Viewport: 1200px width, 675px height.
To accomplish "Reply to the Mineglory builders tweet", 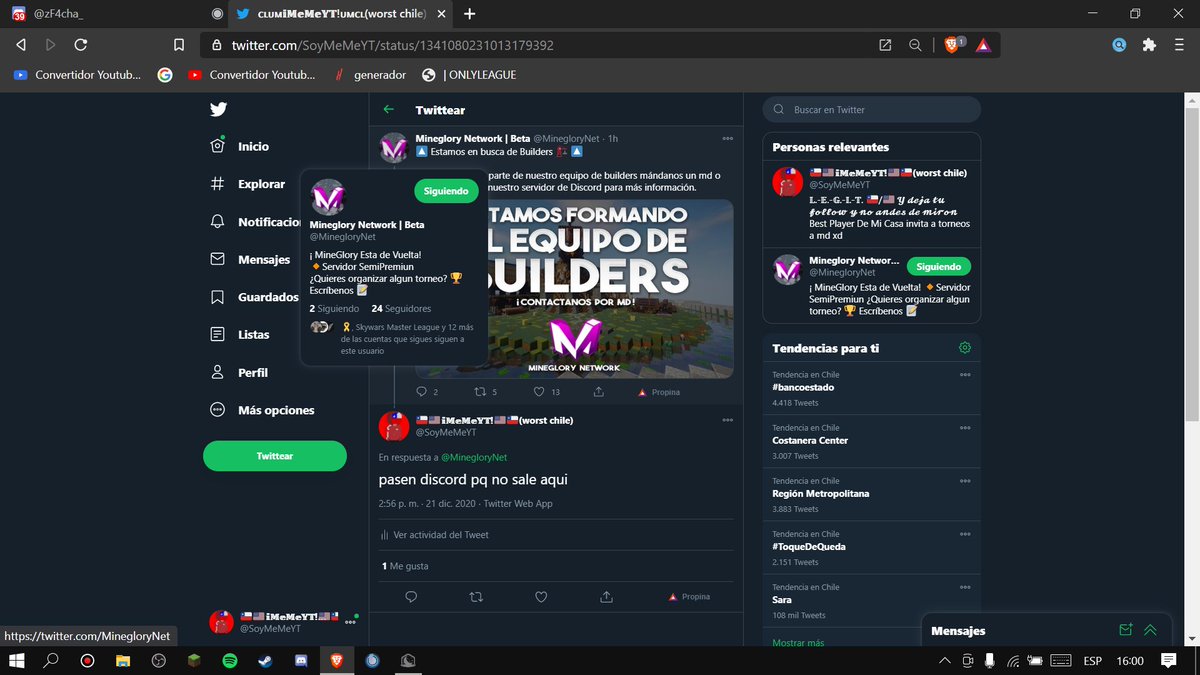I will 421,392.
